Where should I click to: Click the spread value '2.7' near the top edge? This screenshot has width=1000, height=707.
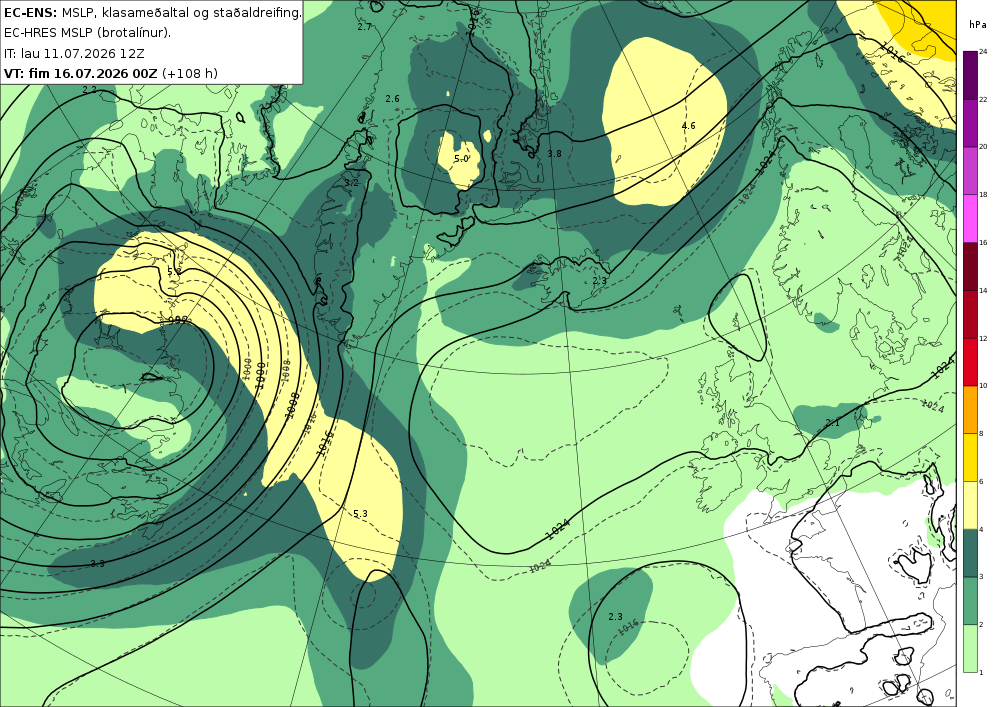364,27
